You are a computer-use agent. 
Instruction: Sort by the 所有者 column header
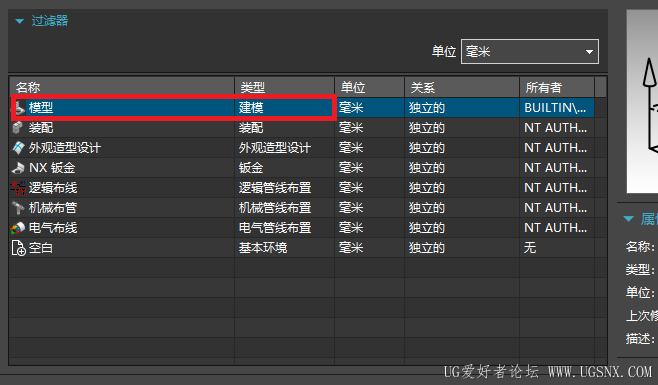(557, 87)
